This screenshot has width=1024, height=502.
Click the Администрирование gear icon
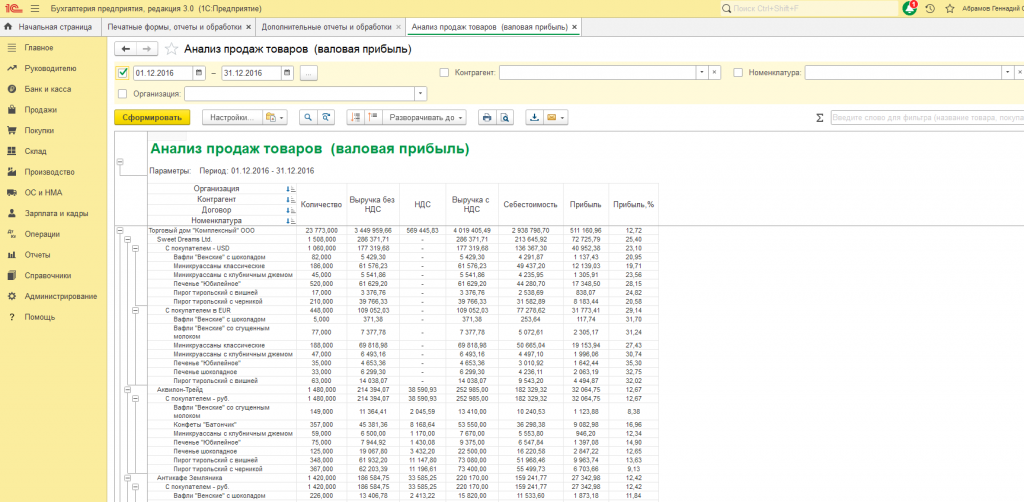click(x=11, y=296)
